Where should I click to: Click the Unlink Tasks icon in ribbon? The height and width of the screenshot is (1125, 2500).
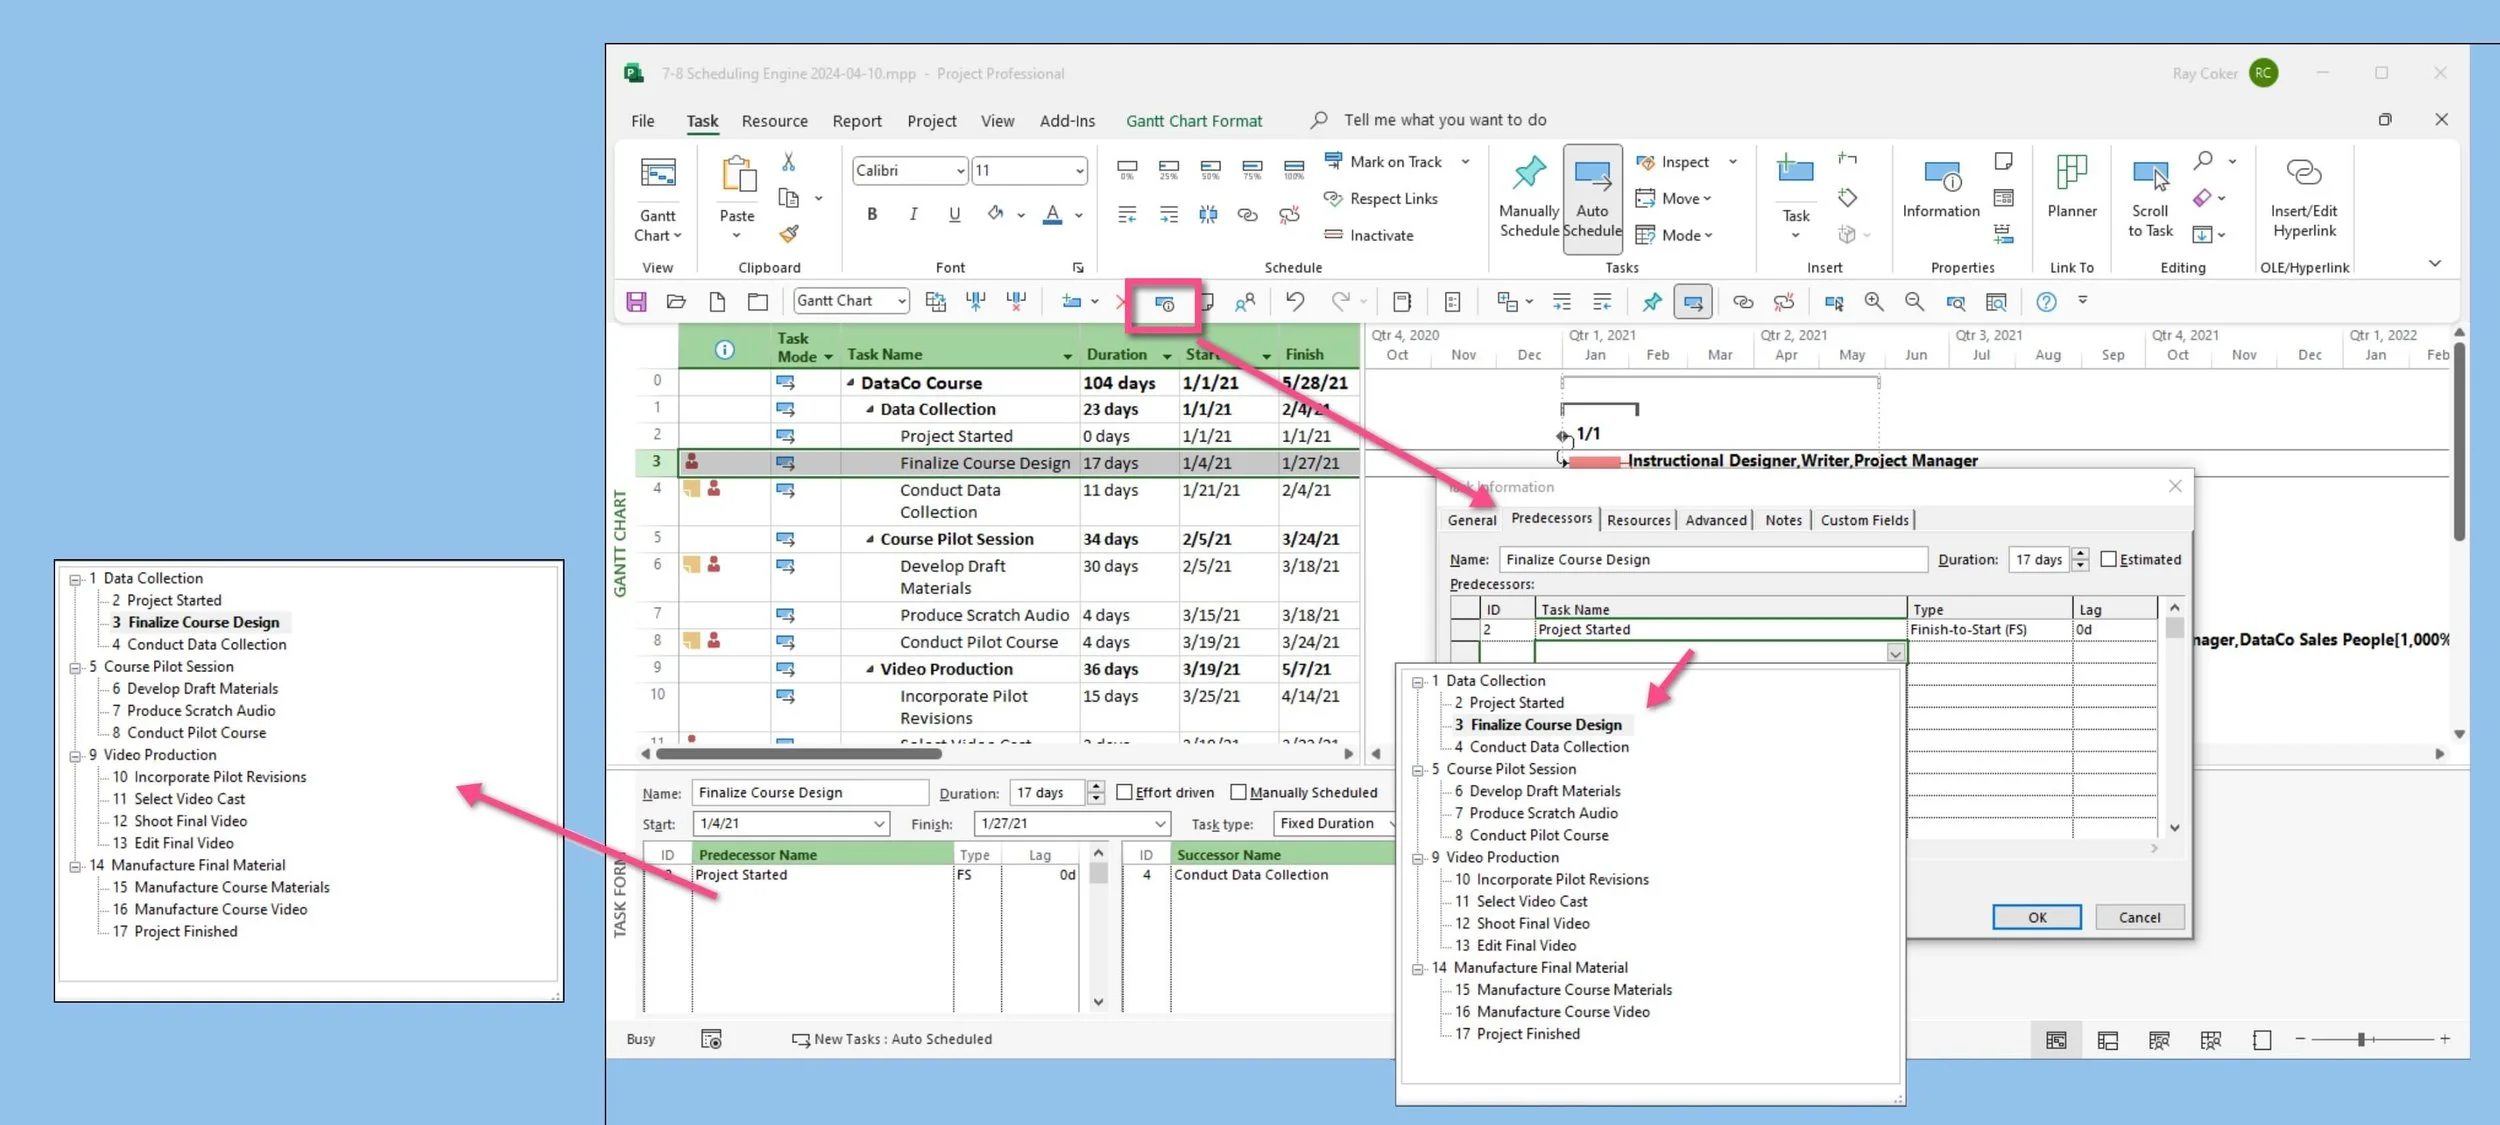pos(1290,214)
